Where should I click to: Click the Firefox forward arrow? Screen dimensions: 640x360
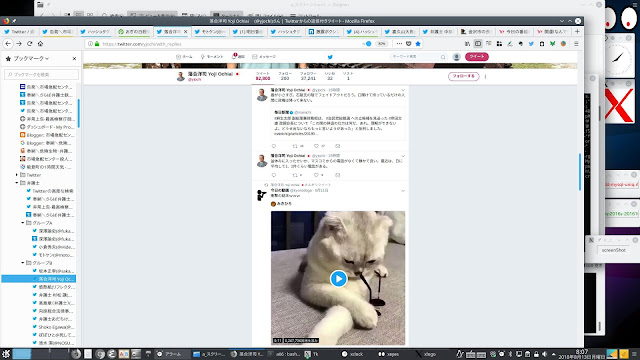point(19,44)
